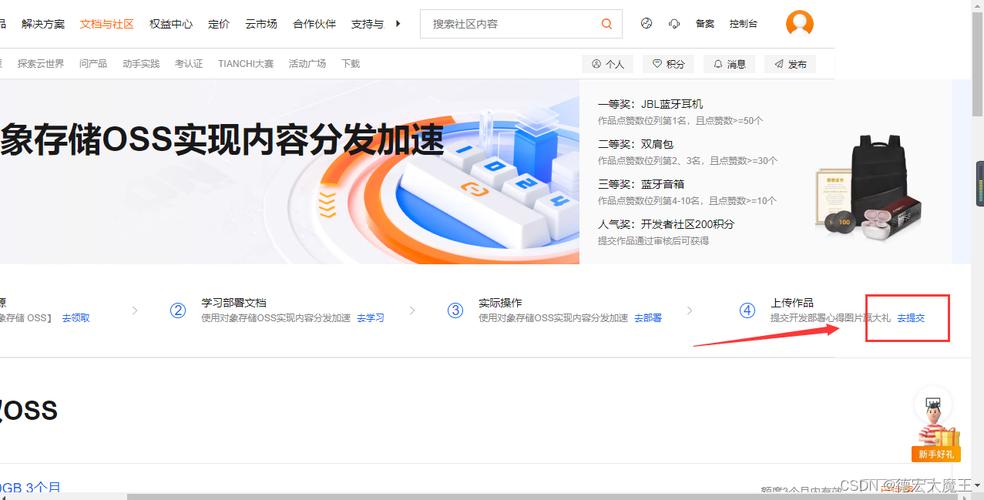Go to the 问产品 tab

pyautogui.click(x=93, y=63)
